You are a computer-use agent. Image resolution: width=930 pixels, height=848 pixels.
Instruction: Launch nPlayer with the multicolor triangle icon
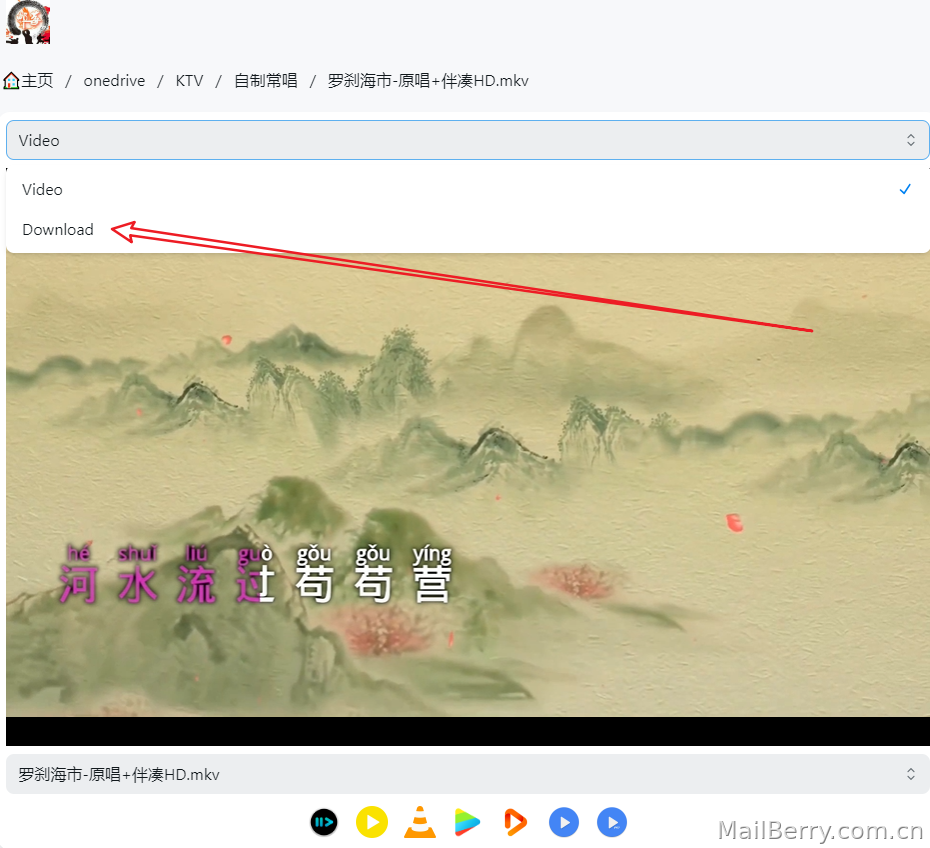[x=467, y=823]
